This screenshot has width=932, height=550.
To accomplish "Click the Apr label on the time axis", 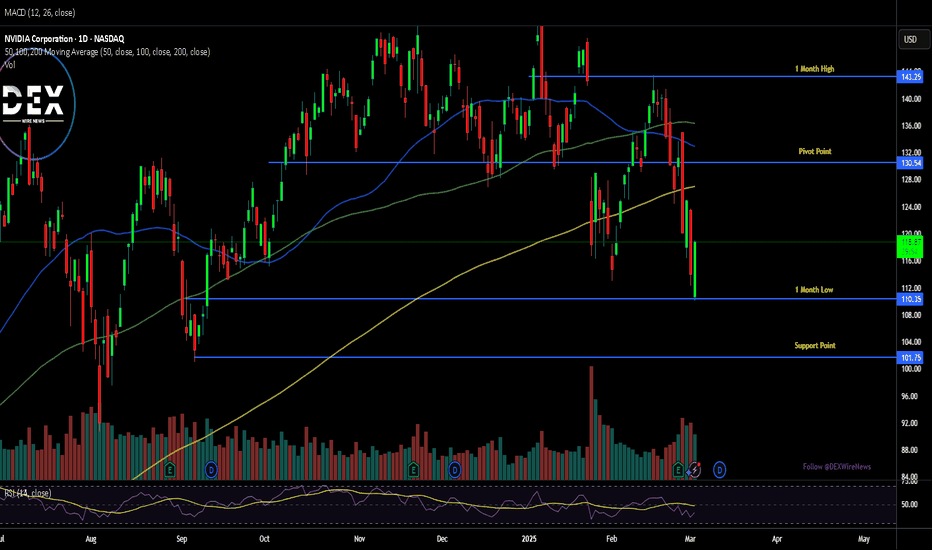I will [777, 539].
